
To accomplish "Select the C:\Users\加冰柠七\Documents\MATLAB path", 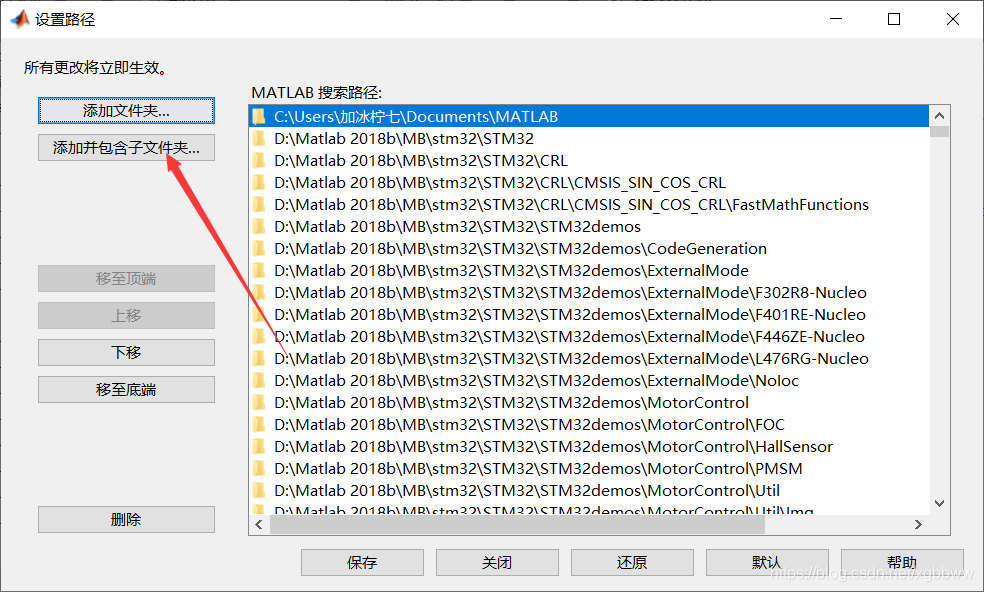I will (589, 116).
